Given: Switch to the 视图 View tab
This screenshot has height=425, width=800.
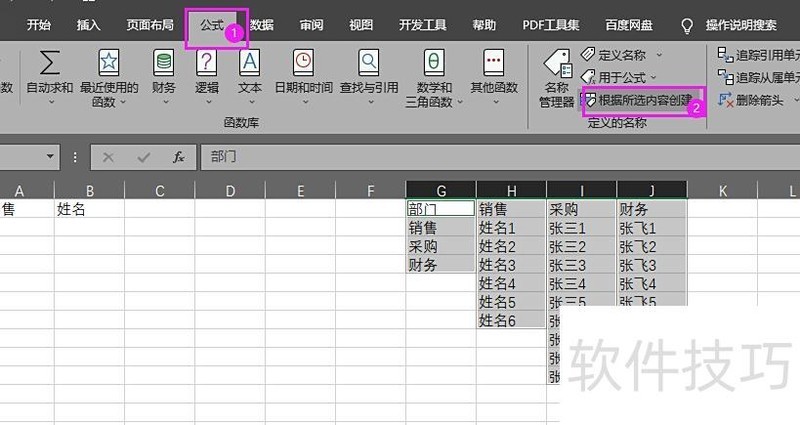Looking at the screenshot, I should [361, 25].
